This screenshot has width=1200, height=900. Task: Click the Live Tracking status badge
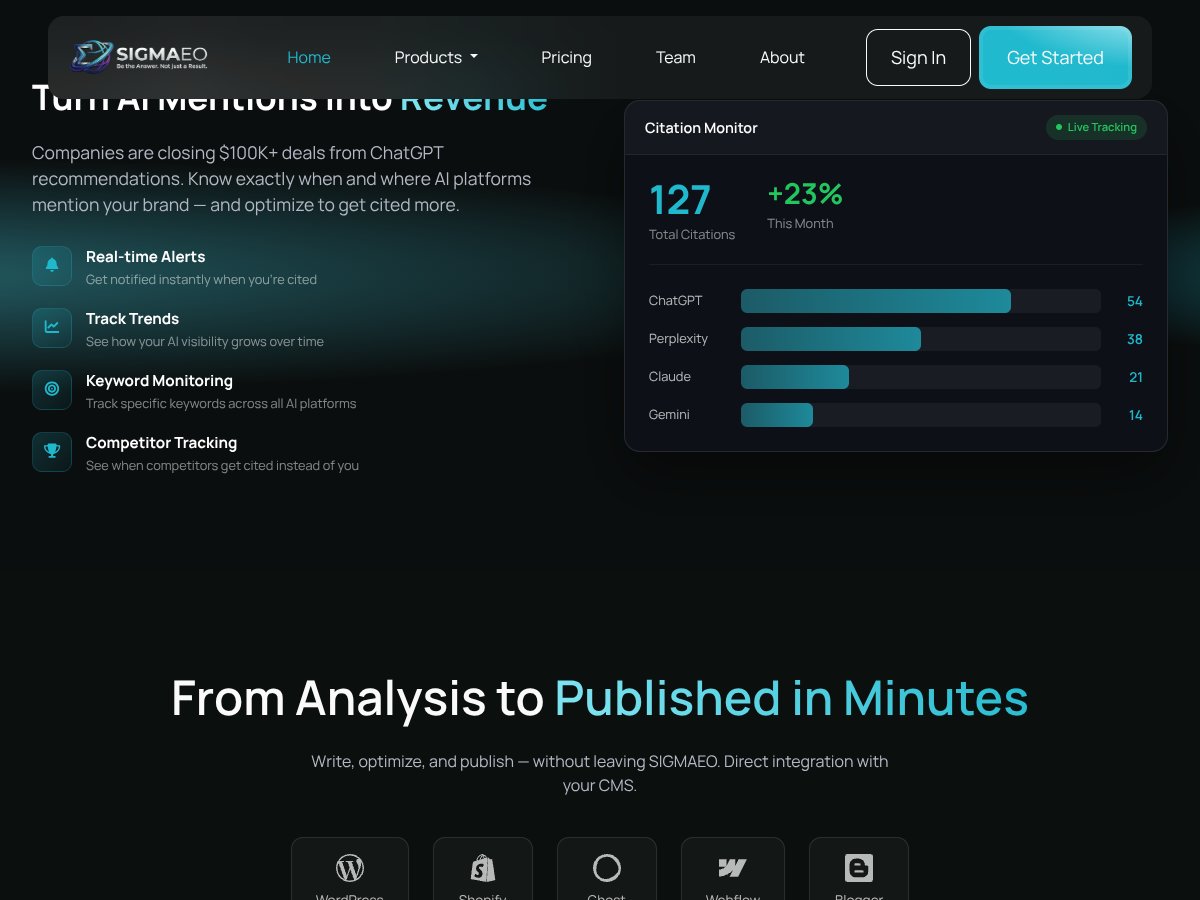(1096, 128)
